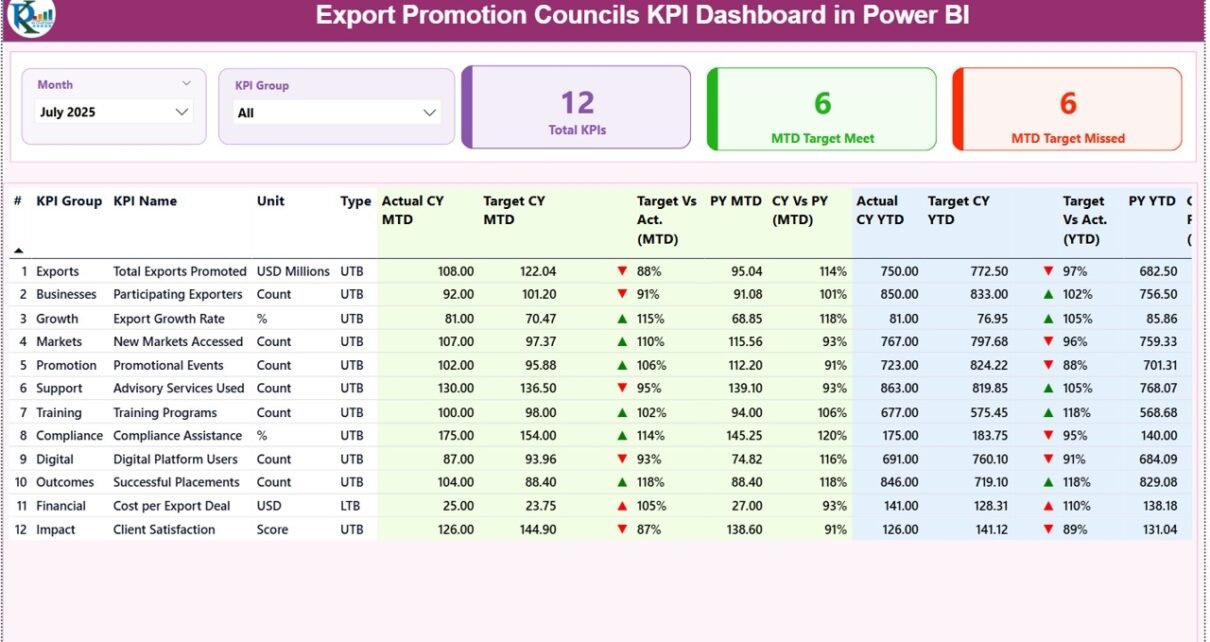Click the logo icon in the top-left corner
This screenshot has height=642, width=1210.
(30, 16)
